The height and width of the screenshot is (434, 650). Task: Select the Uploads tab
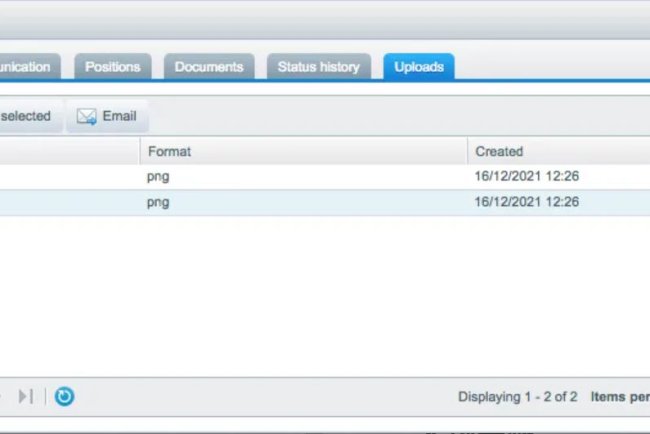point(419,66)
